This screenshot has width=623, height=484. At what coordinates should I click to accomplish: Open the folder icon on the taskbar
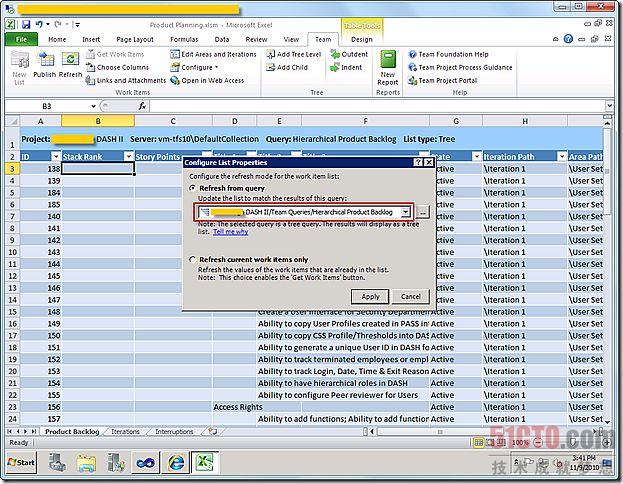coord(86,463)
